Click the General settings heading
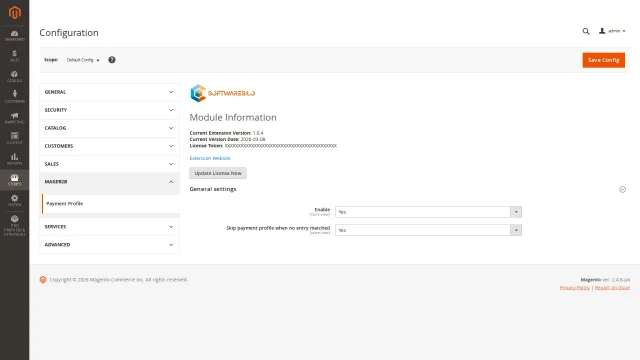Screen dimensions: 640x360 (x=213, y=189)
